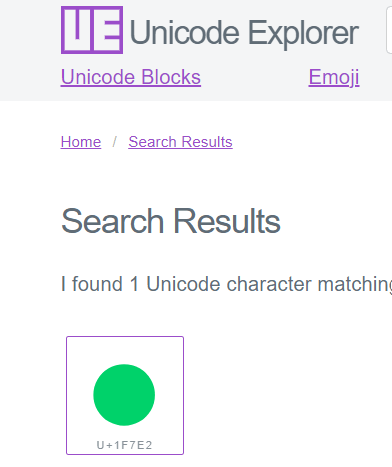Open the Unicode Blocks navigation link
392x467 pixels.
(x=131, y=77)
